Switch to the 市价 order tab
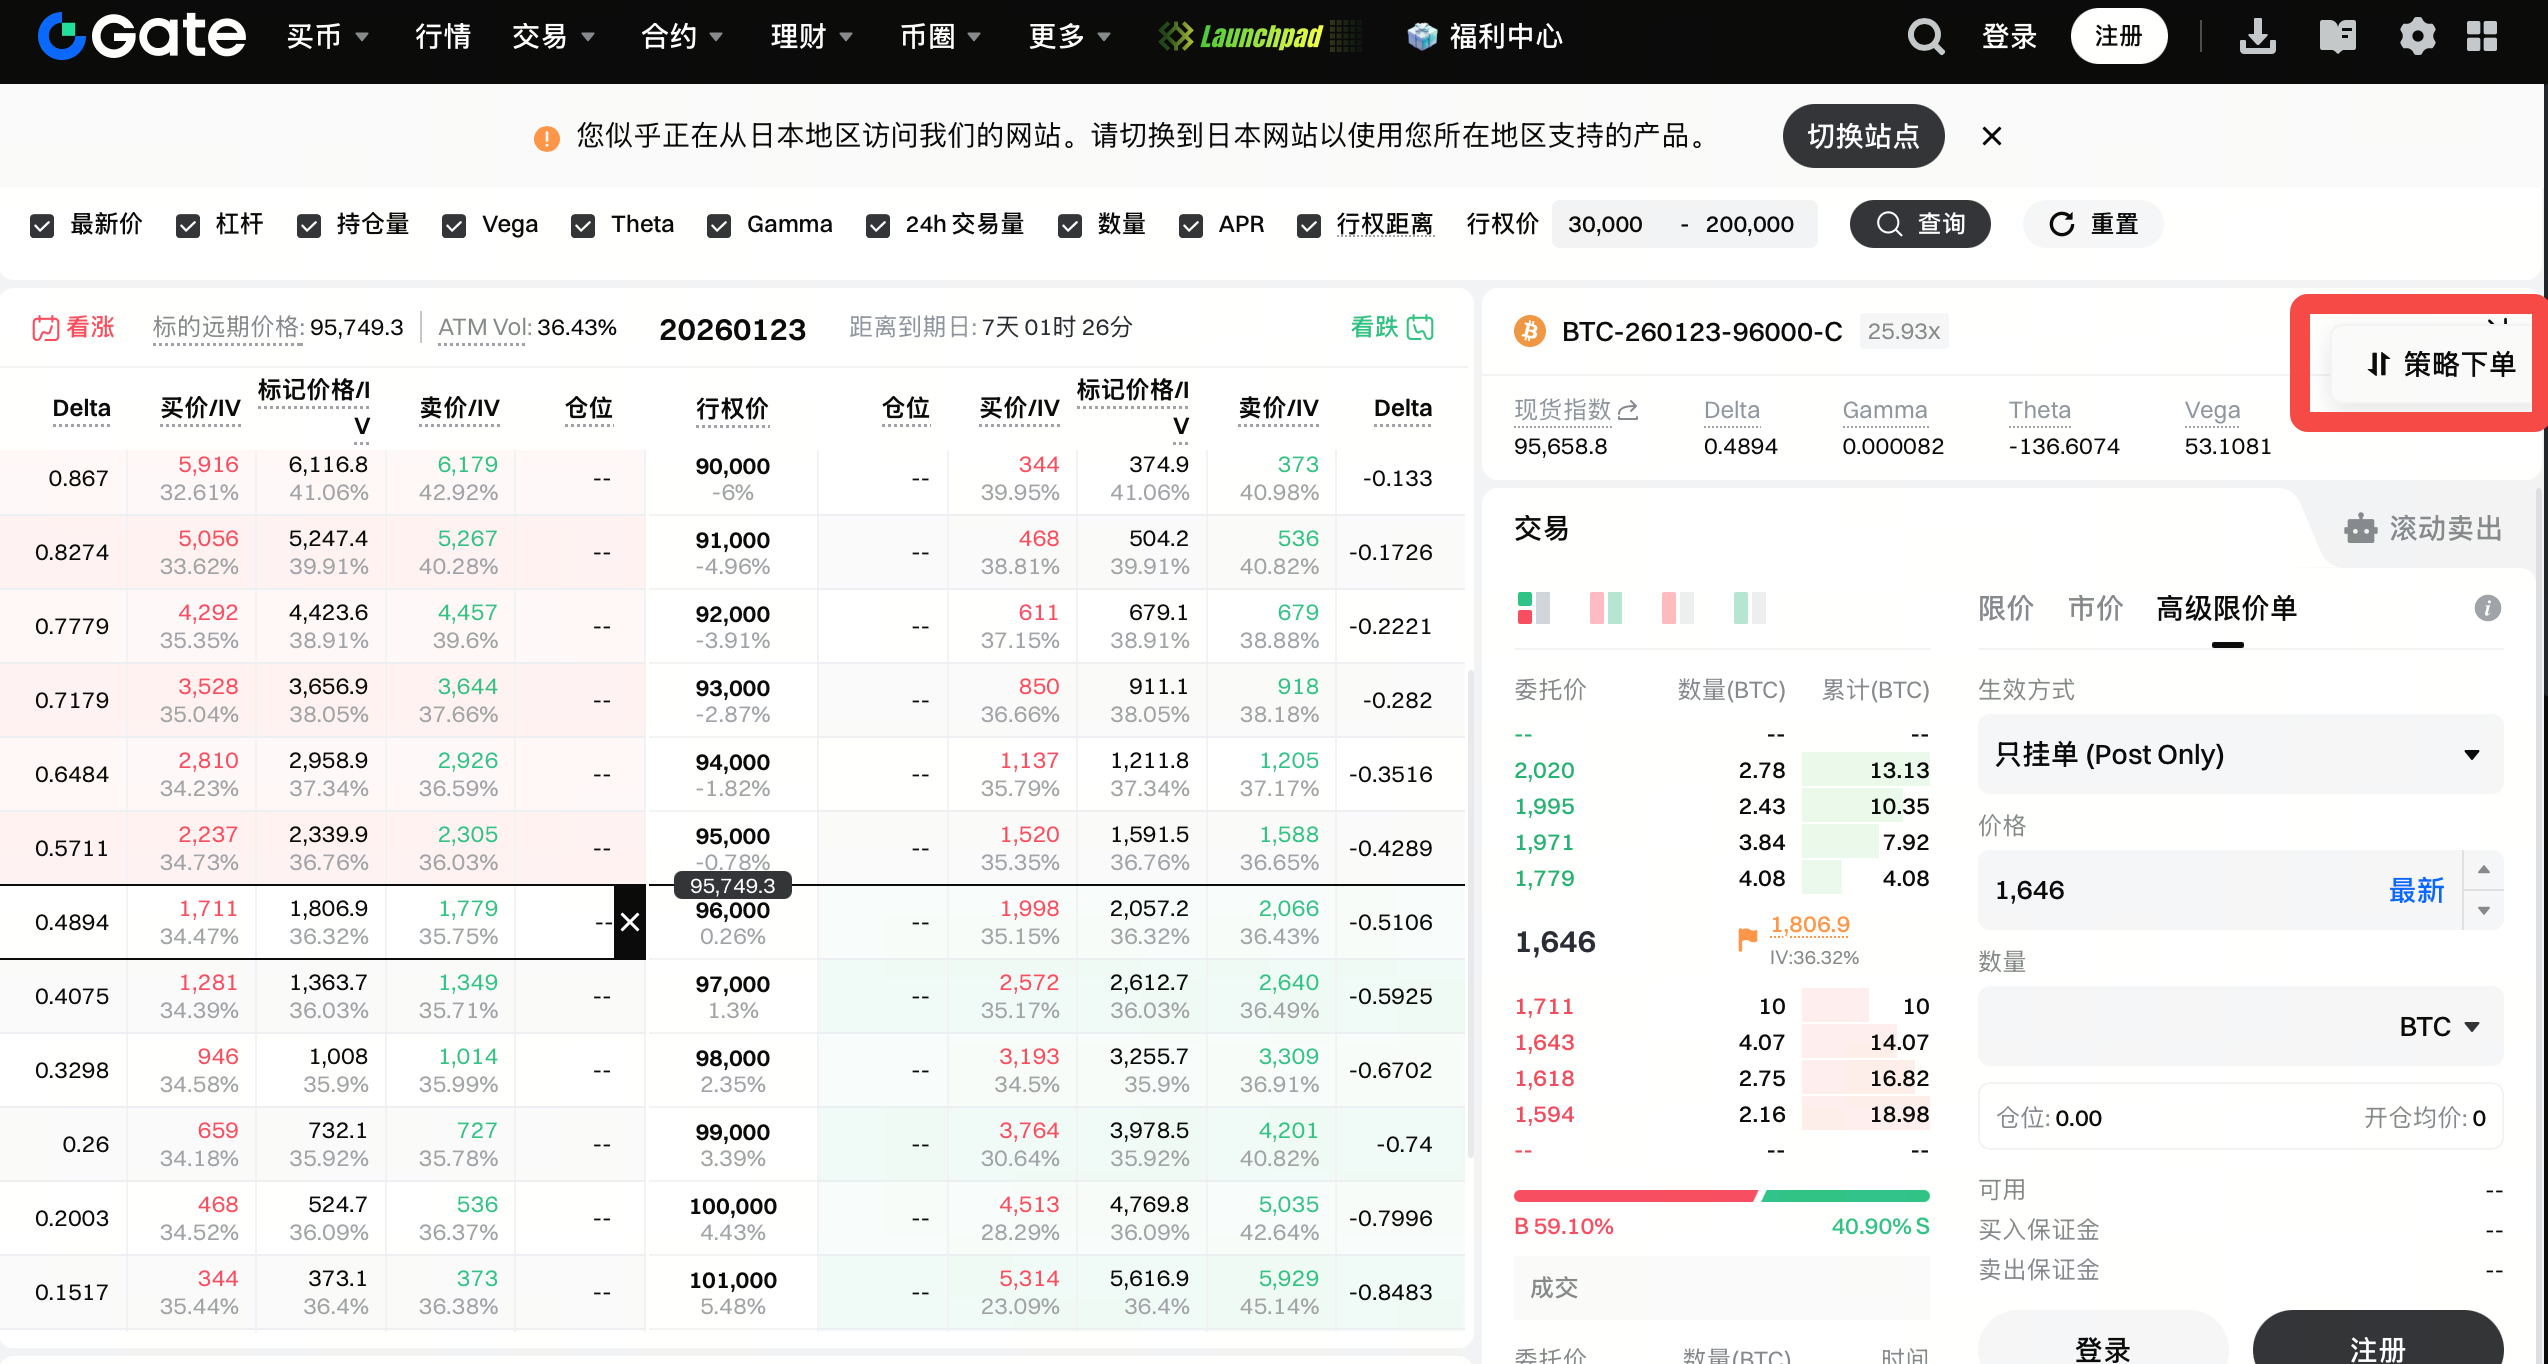This screenshot has width=2548, height=1364. click(x=2095, y=607)
